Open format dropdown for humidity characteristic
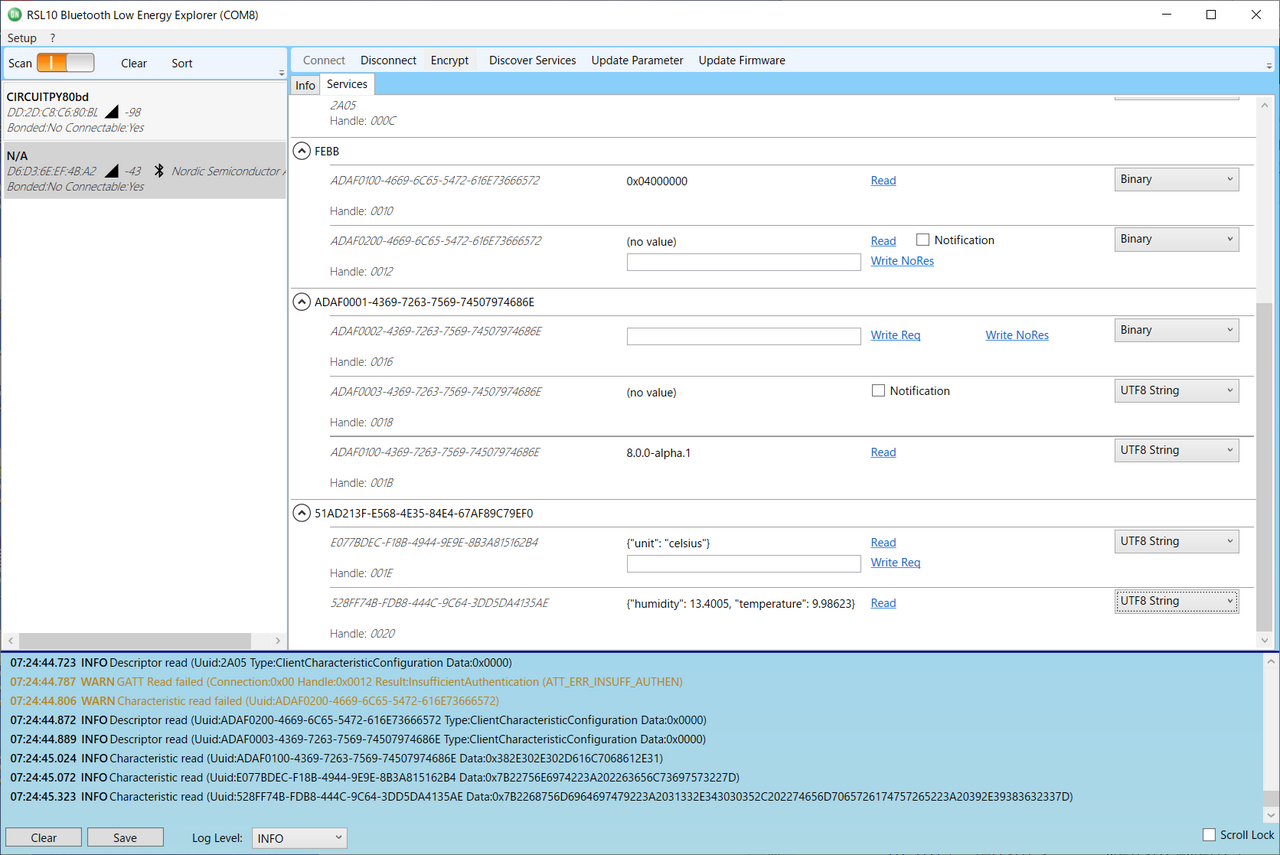The width and height of the screenshot is (1280, 855). (x=1176, y=601)
